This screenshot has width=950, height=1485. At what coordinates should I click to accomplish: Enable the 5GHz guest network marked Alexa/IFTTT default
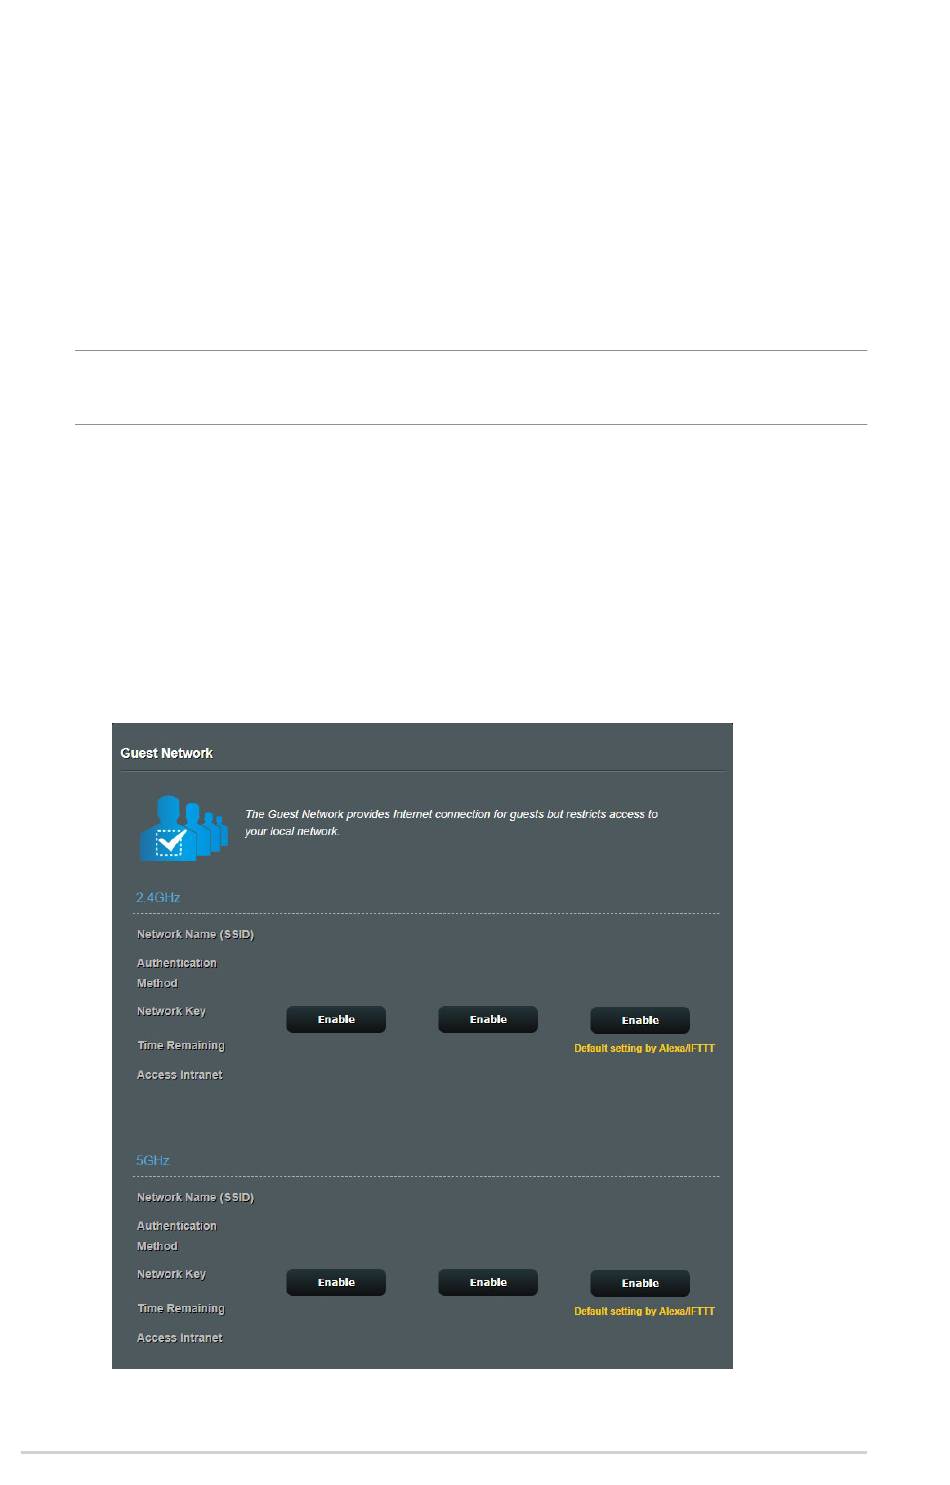coord(640,1283)
